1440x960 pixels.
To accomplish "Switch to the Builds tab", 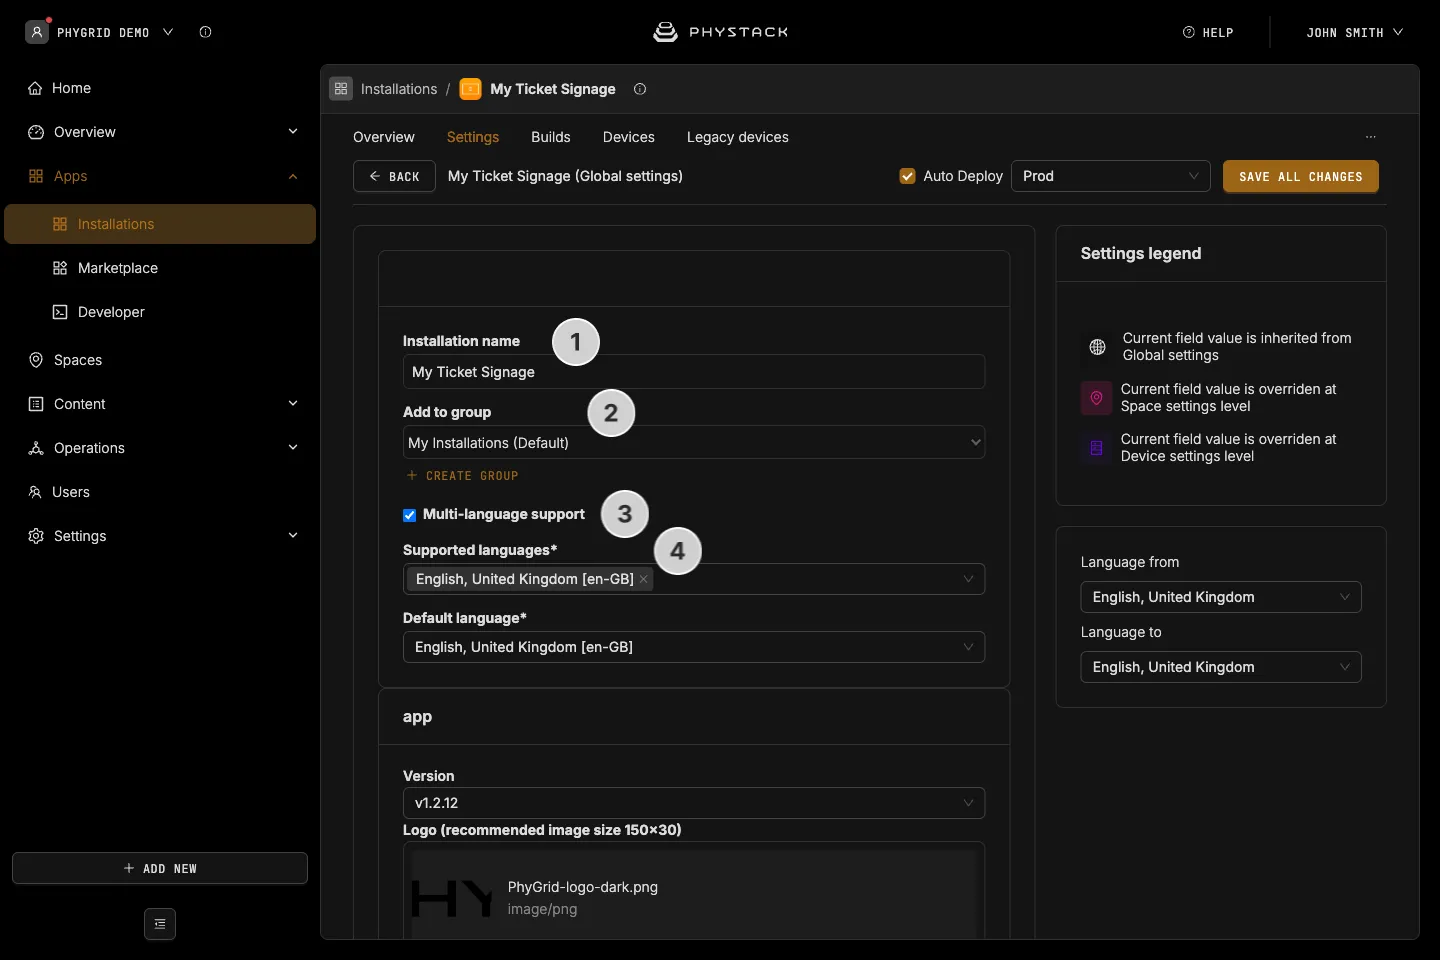I will (551, 137).
